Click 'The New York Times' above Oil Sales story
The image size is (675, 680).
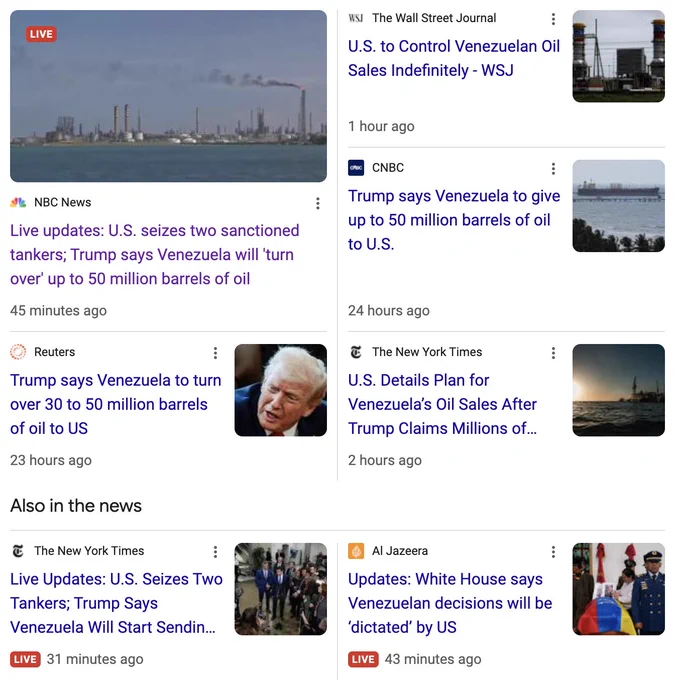click(x=427, y=352)
